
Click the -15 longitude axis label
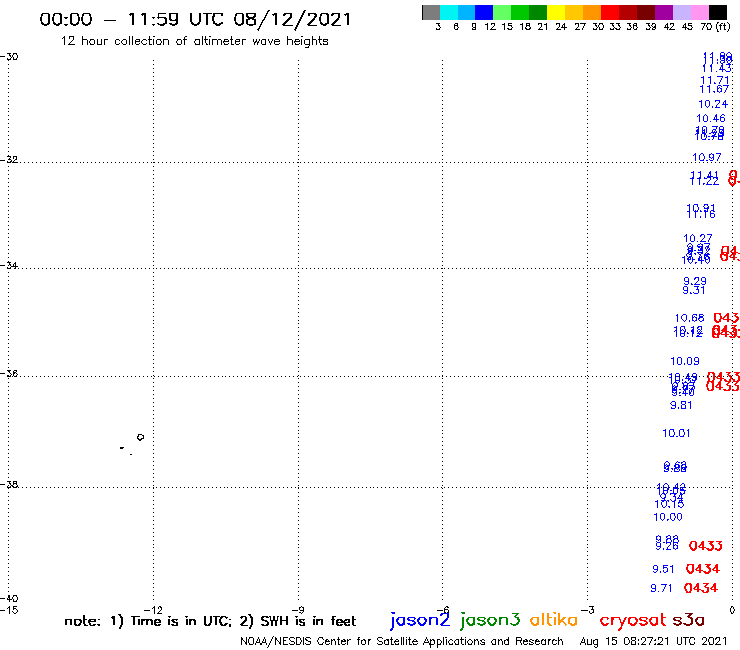(x=9, y=610)
